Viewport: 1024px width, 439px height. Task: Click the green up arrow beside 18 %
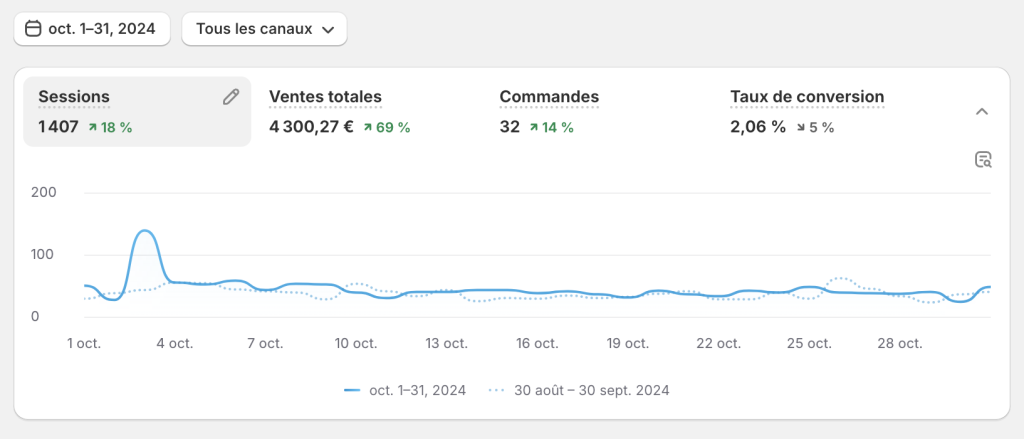pos(93,127)
